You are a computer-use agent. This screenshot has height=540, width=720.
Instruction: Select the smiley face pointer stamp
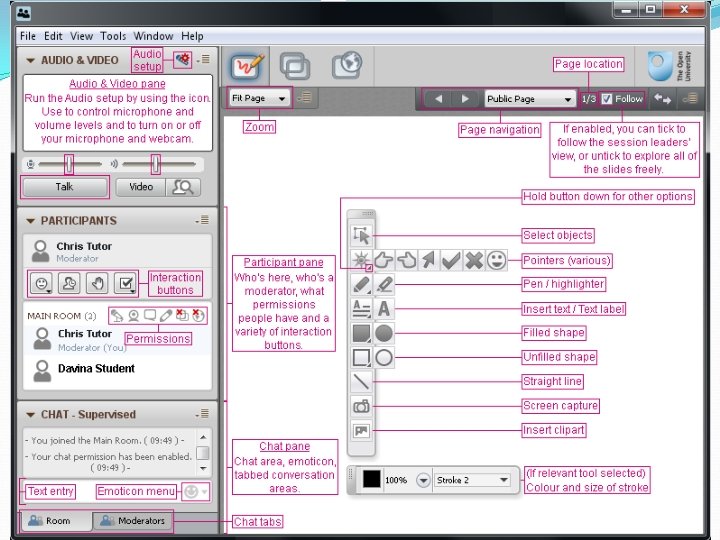(x=496, y=260)
